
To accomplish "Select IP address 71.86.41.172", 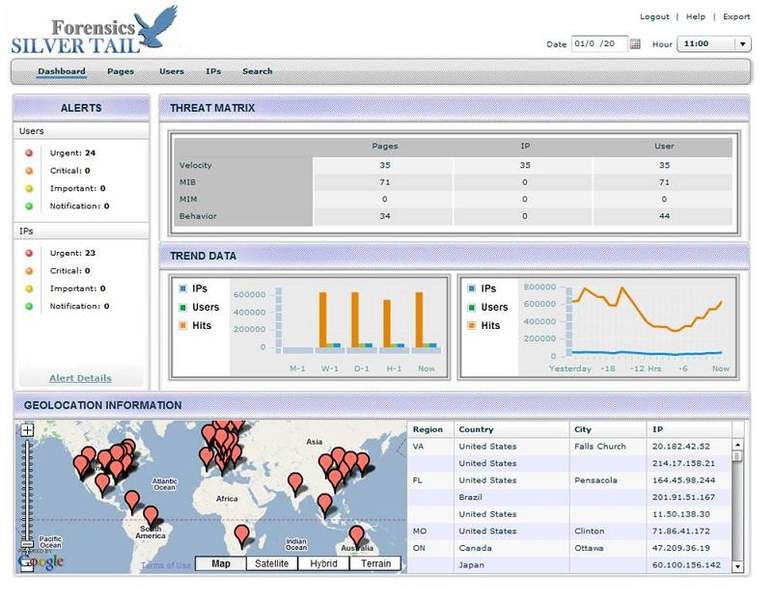I will click(x=681, y=531).
